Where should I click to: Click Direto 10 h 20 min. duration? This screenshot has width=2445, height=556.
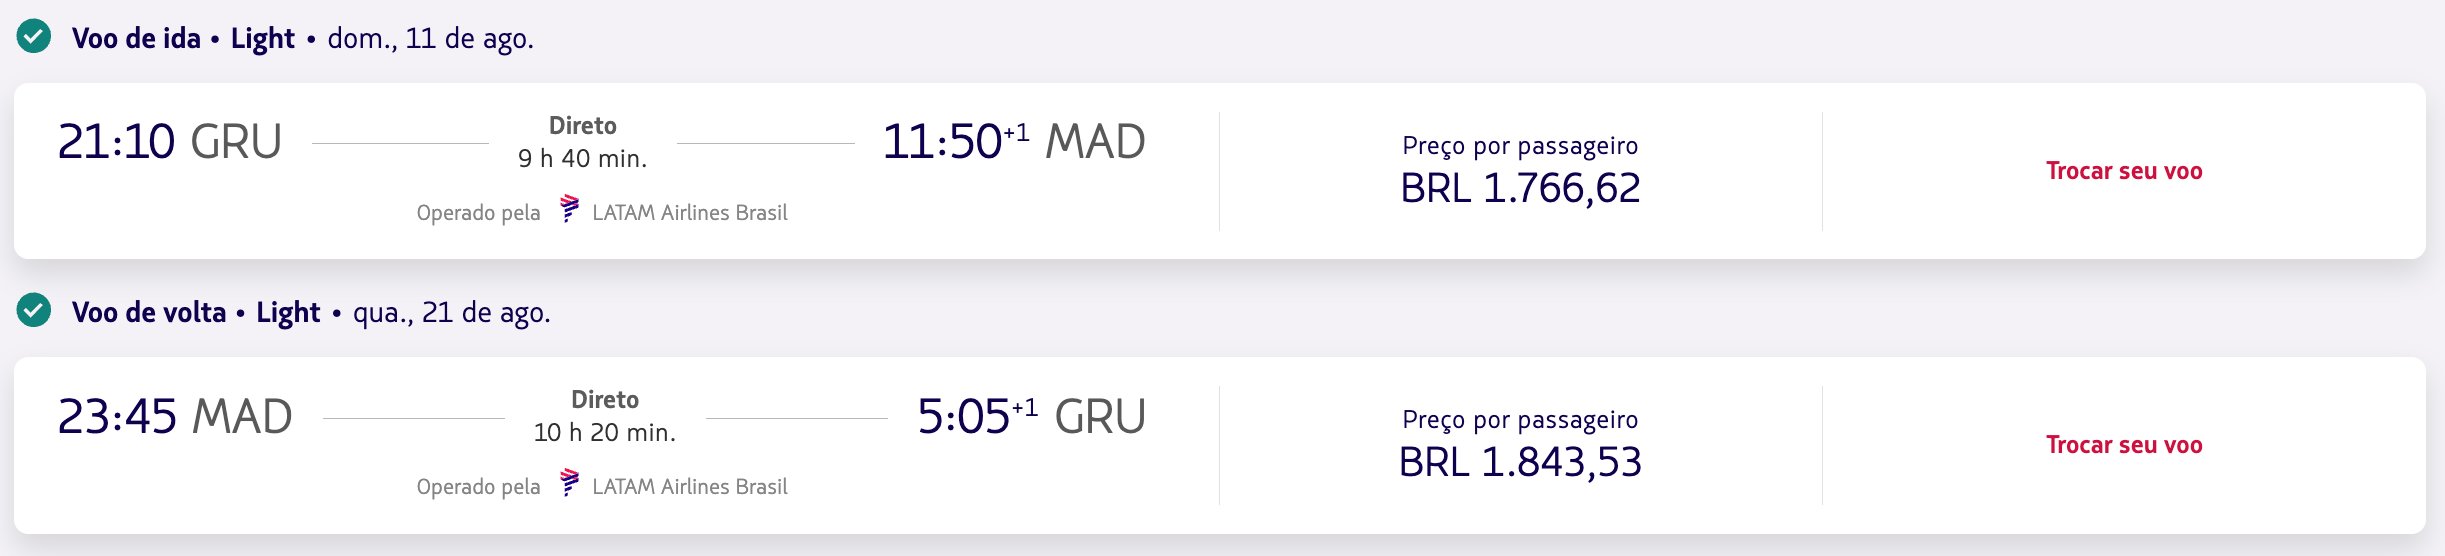click(605, 416)
